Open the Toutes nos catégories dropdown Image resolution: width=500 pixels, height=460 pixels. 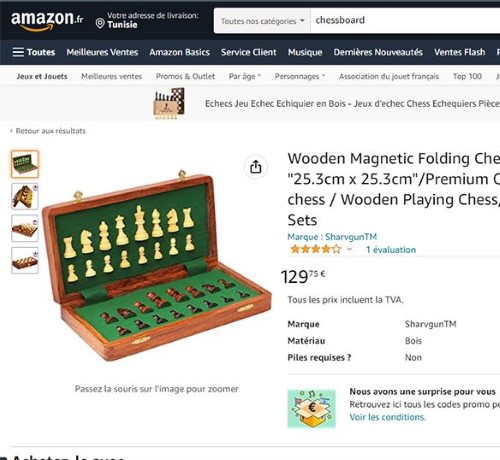click(x=262, y=21)
